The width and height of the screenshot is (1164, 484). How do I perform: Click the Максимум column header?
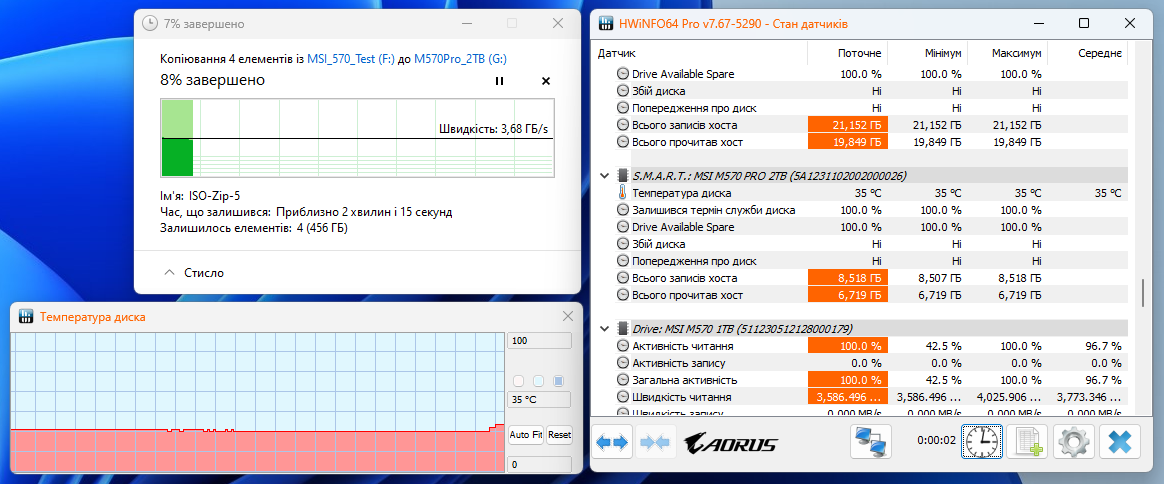1016,53
